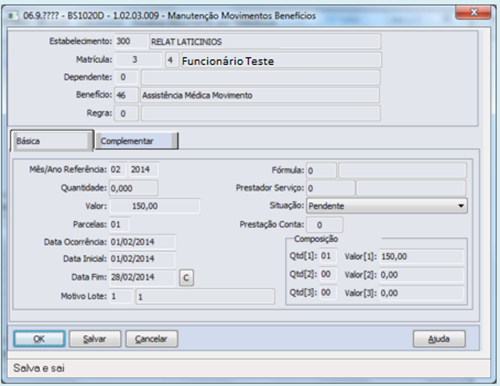This screenshot has width=500, height=386.
Task: Switch to the Complementar tab
Action: 137,141
